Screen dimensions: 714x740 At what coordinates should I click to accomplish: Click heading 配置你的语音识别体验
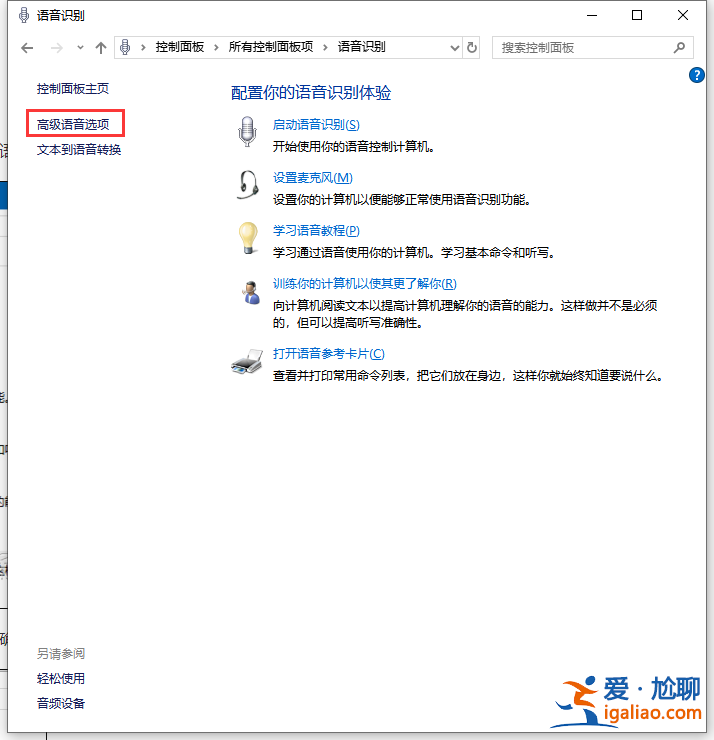tap(311, 92)
